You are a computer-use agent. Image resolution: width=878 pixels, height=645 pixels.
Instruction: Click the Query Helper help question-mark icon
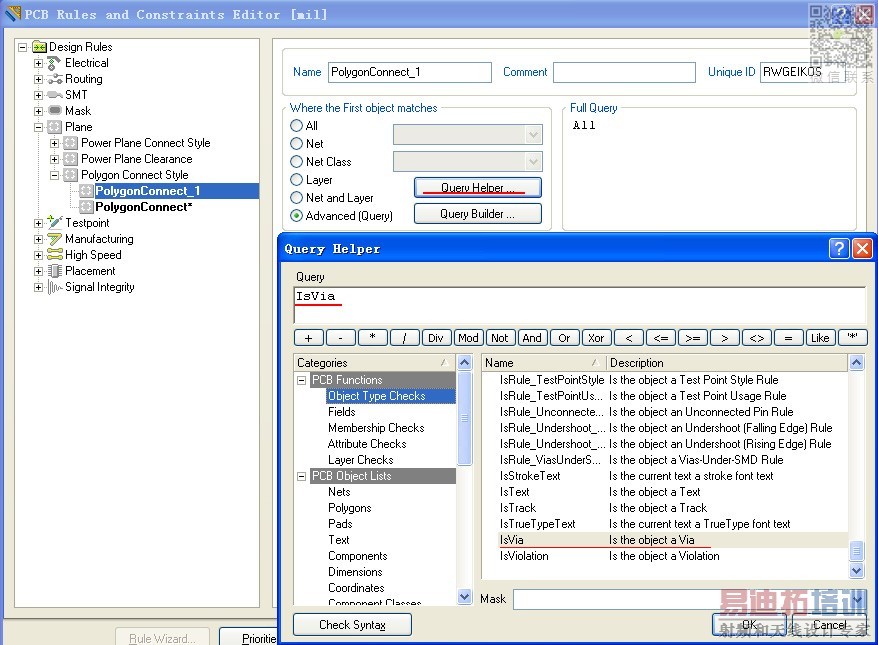(839, 249)
